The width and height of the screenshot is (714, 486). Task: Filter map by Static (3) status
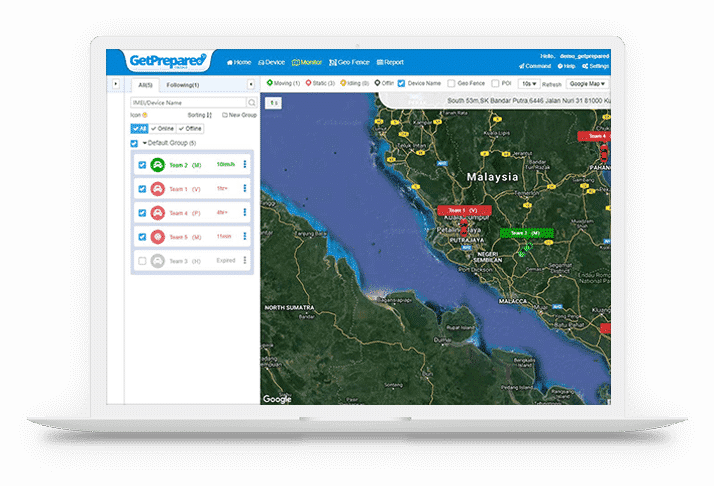pos(320,83)
